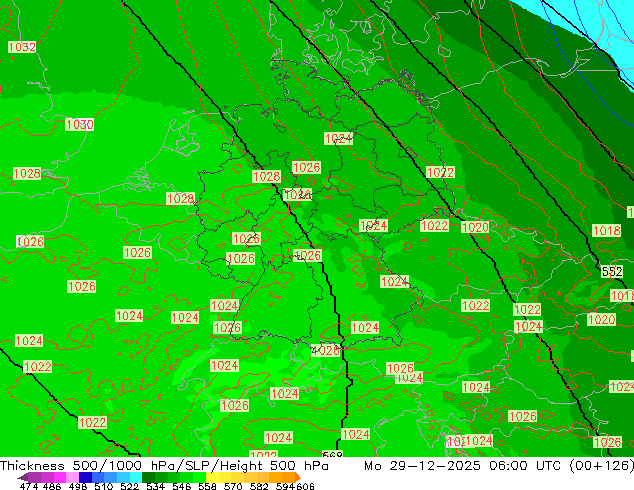Screen dimensions: 634x490
Task: Pick the light pink legend swatch
Action: (x=72, y=477)
